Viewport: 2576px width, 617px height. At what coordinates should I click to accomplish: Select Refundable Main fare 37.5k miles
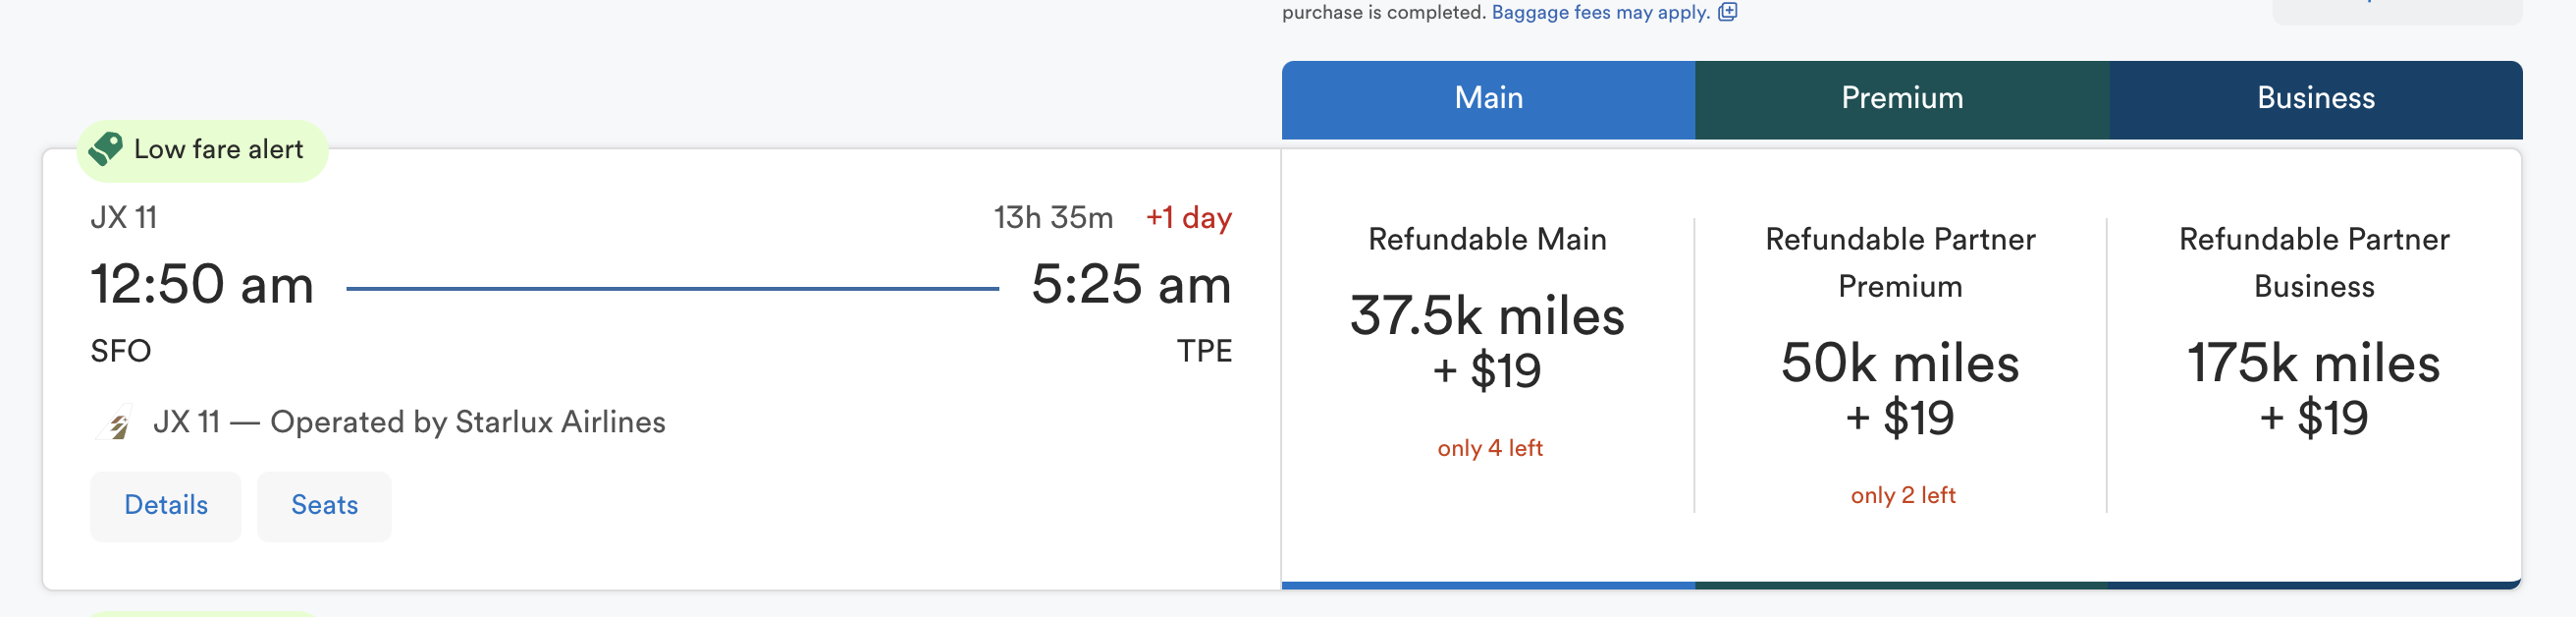click(x=1487, y=342)
